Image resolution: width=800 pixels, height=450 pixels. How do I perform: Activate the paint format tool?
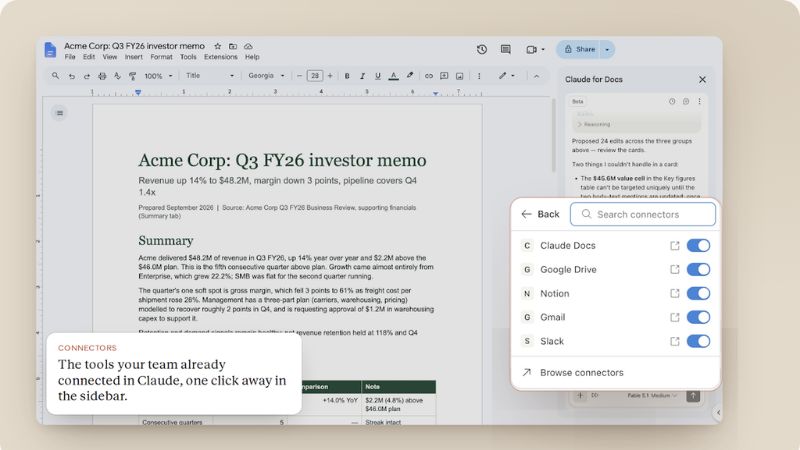[x=133, y=76]
